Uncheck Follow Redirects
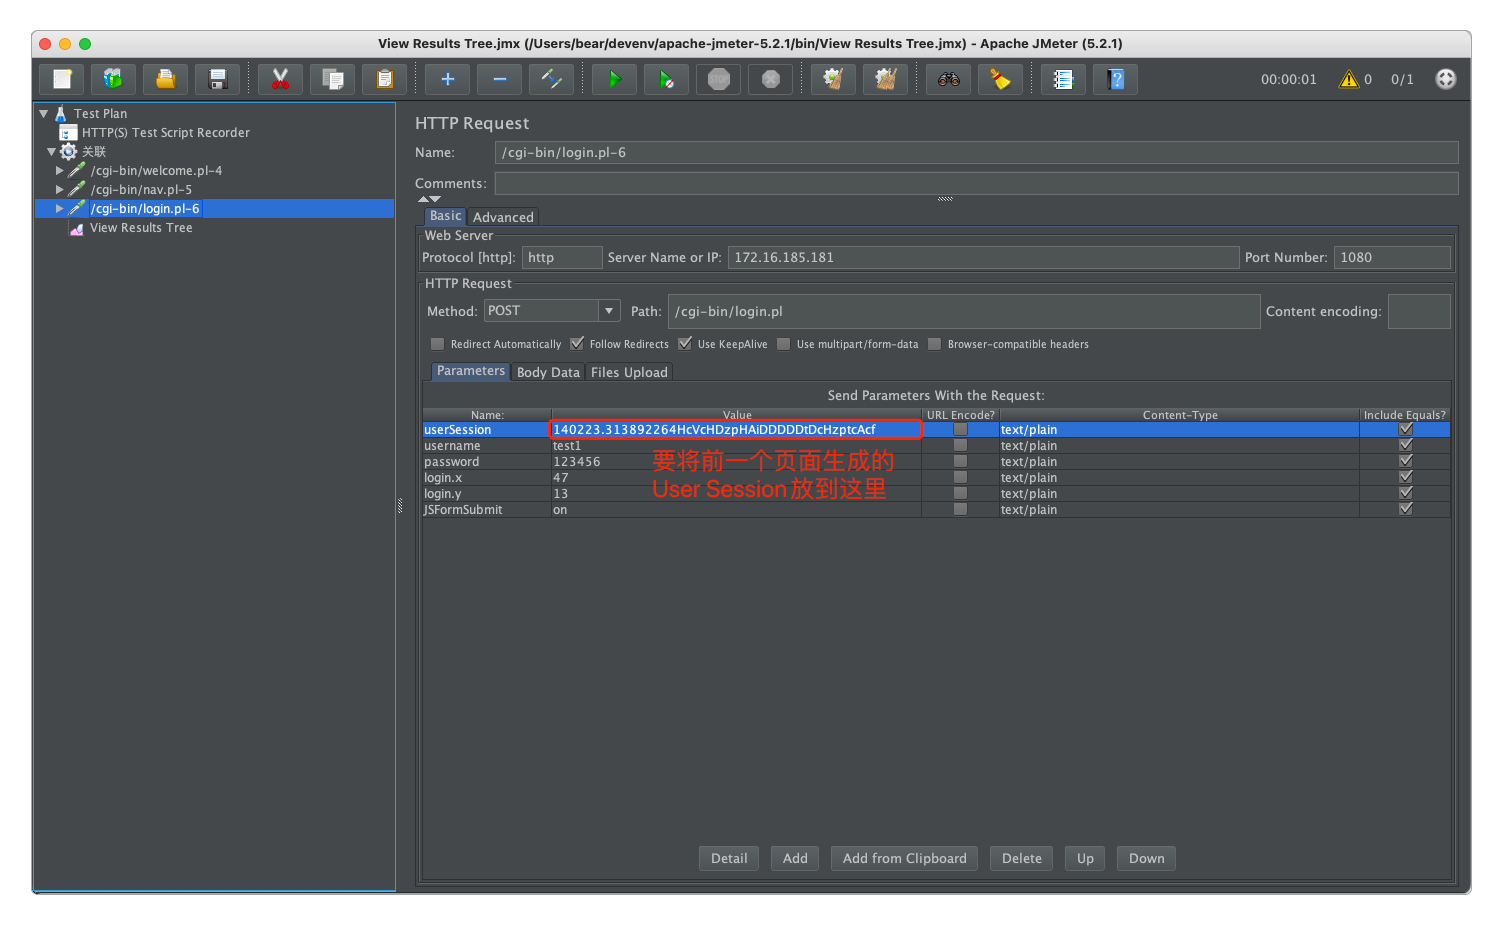 (577, 344)
